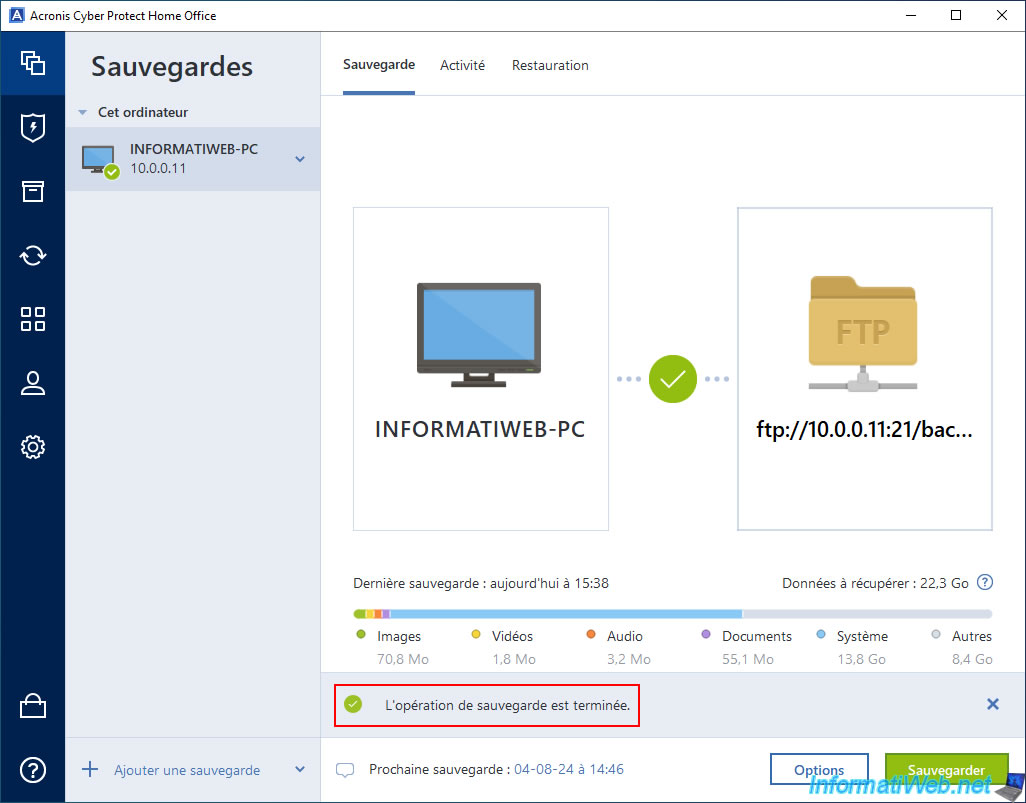Expand INFORMATIWEB-PC backup item menu
Viewport: 1026px width, 803px height.
click(x=300, y=159)
